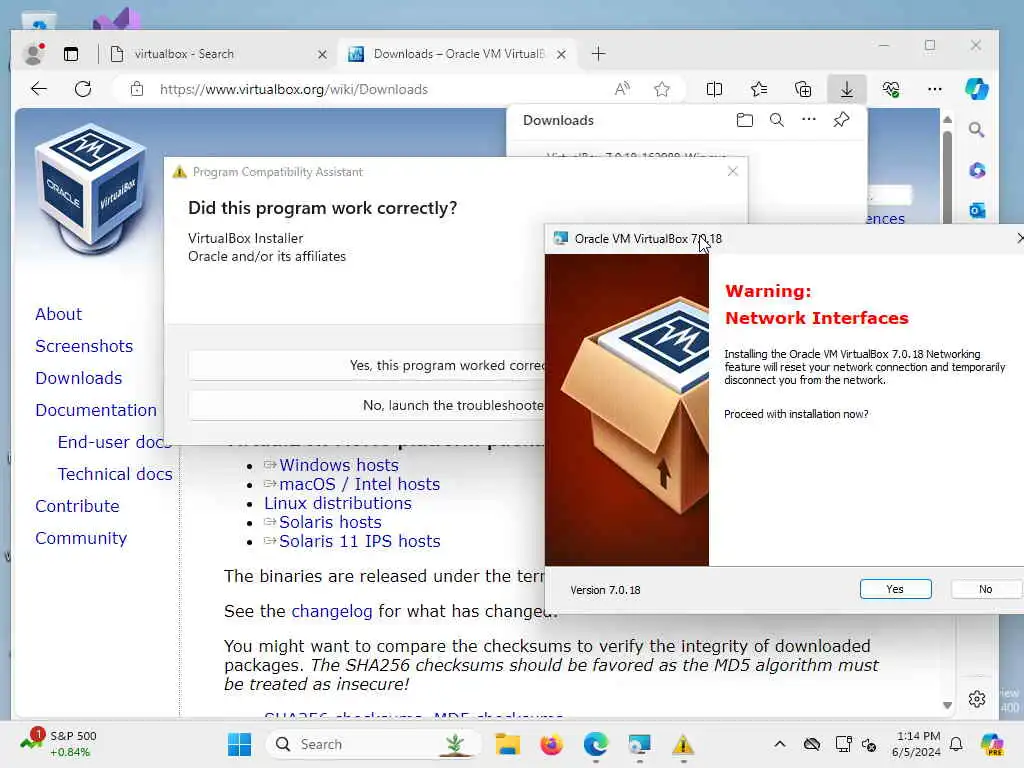Image resolution: width=1024 pixels, height=768 pixels.
Task: Open Microsoft Edge taskbar icon
Action: (x=596, y=744)
